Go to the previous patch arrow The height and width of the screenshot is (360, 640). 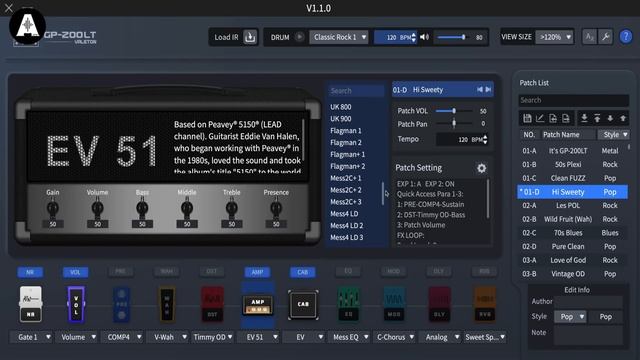tap(480, 89)
